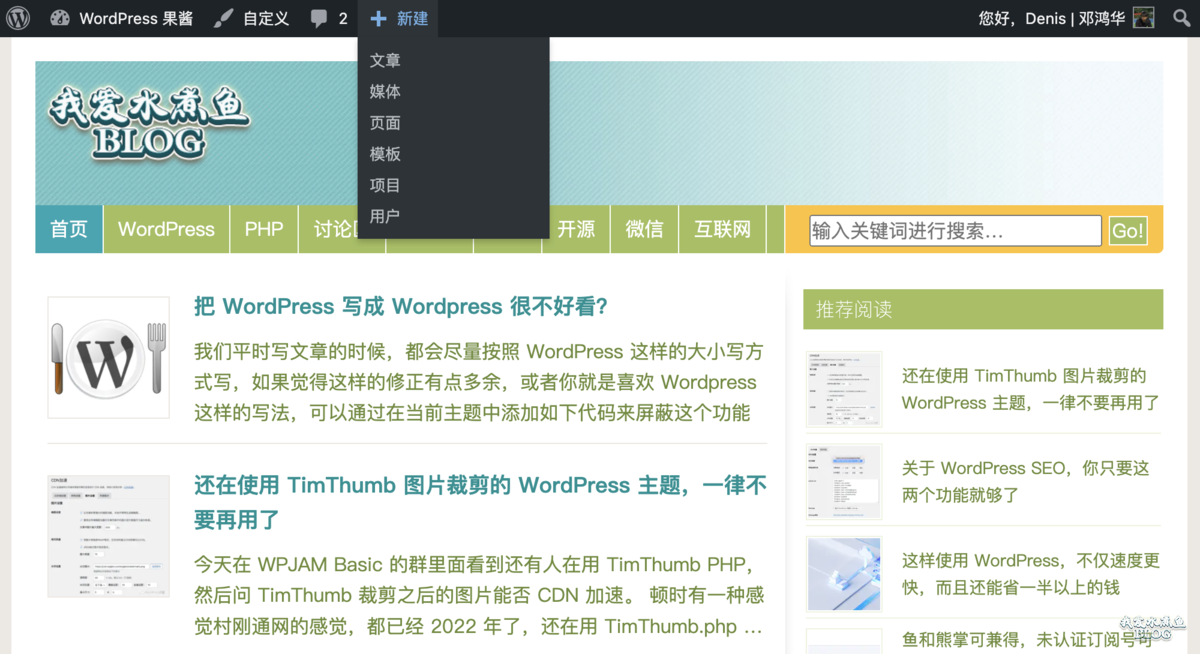The width and height of the screenshot is (1200, 654).
Task: Open the PHP navigation tab
Action: coord(264,229)
